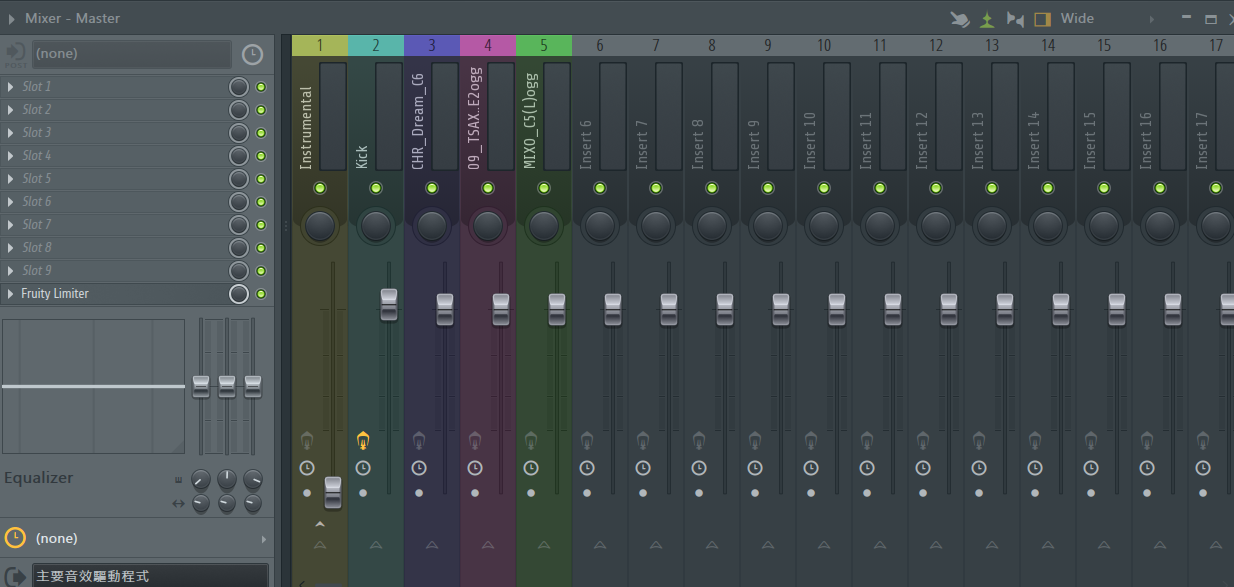Click the Kick track pan knob
Image resolution: width=1234 pixels, height=587 pixels.
[376, 226]
